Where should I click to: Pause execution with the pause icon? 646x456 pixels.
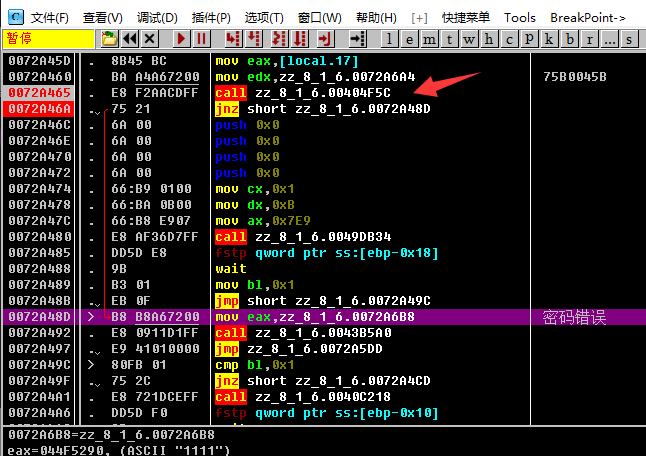pyautogui.click(x=201, y=39)
